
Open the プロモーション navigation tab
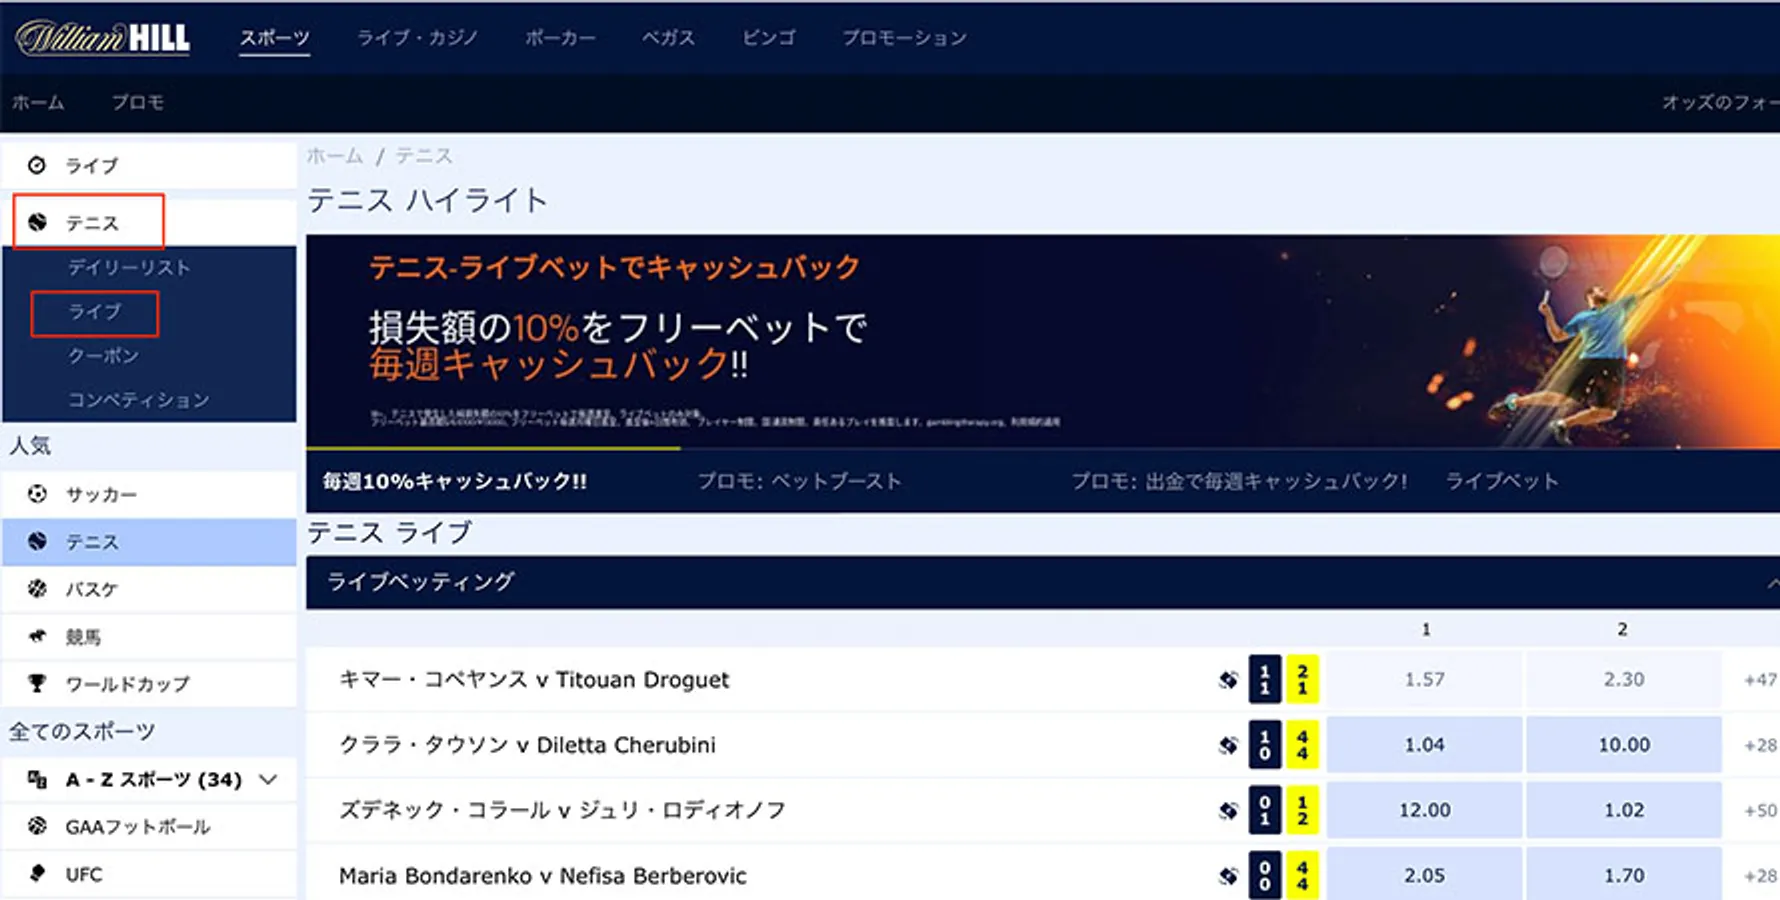[x=904, y=38]
